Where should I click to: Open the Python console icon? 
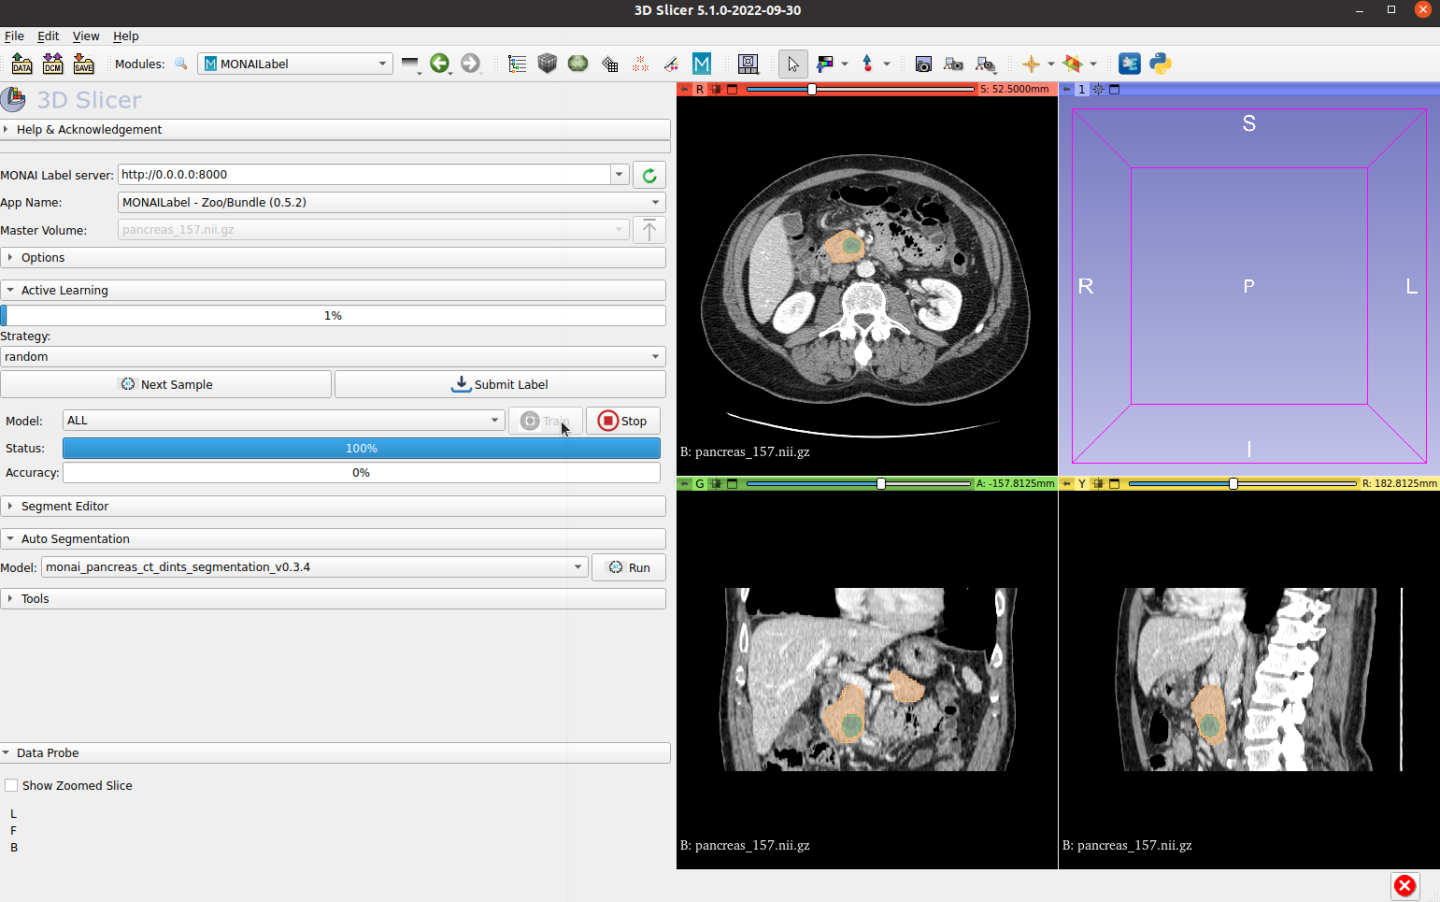pos(1160,64)
